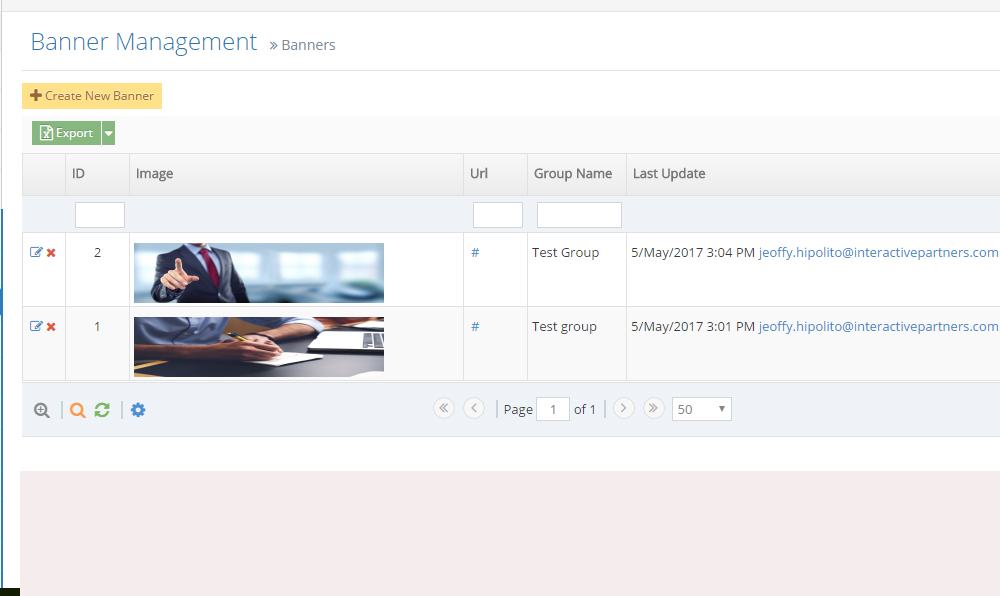The image size is (1000, 596).
Task: Click the email link in Test Group row
Action: [878, 253]
